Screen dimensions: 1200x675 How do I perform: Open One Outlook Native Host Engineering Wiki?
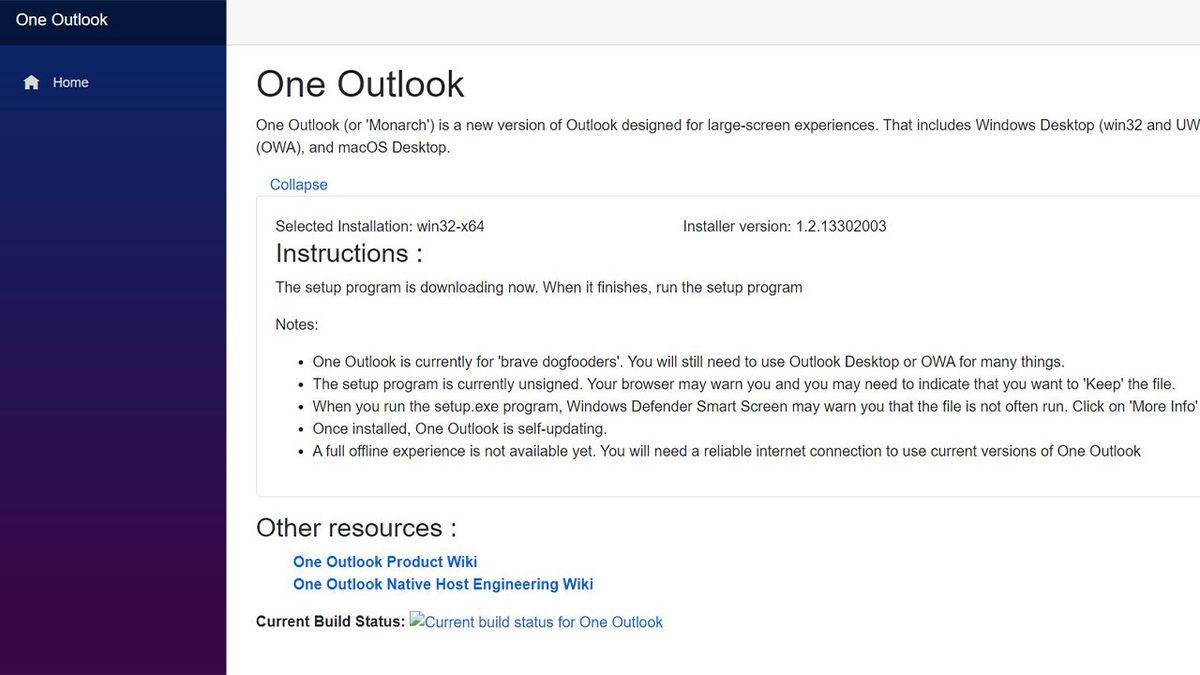442,584
